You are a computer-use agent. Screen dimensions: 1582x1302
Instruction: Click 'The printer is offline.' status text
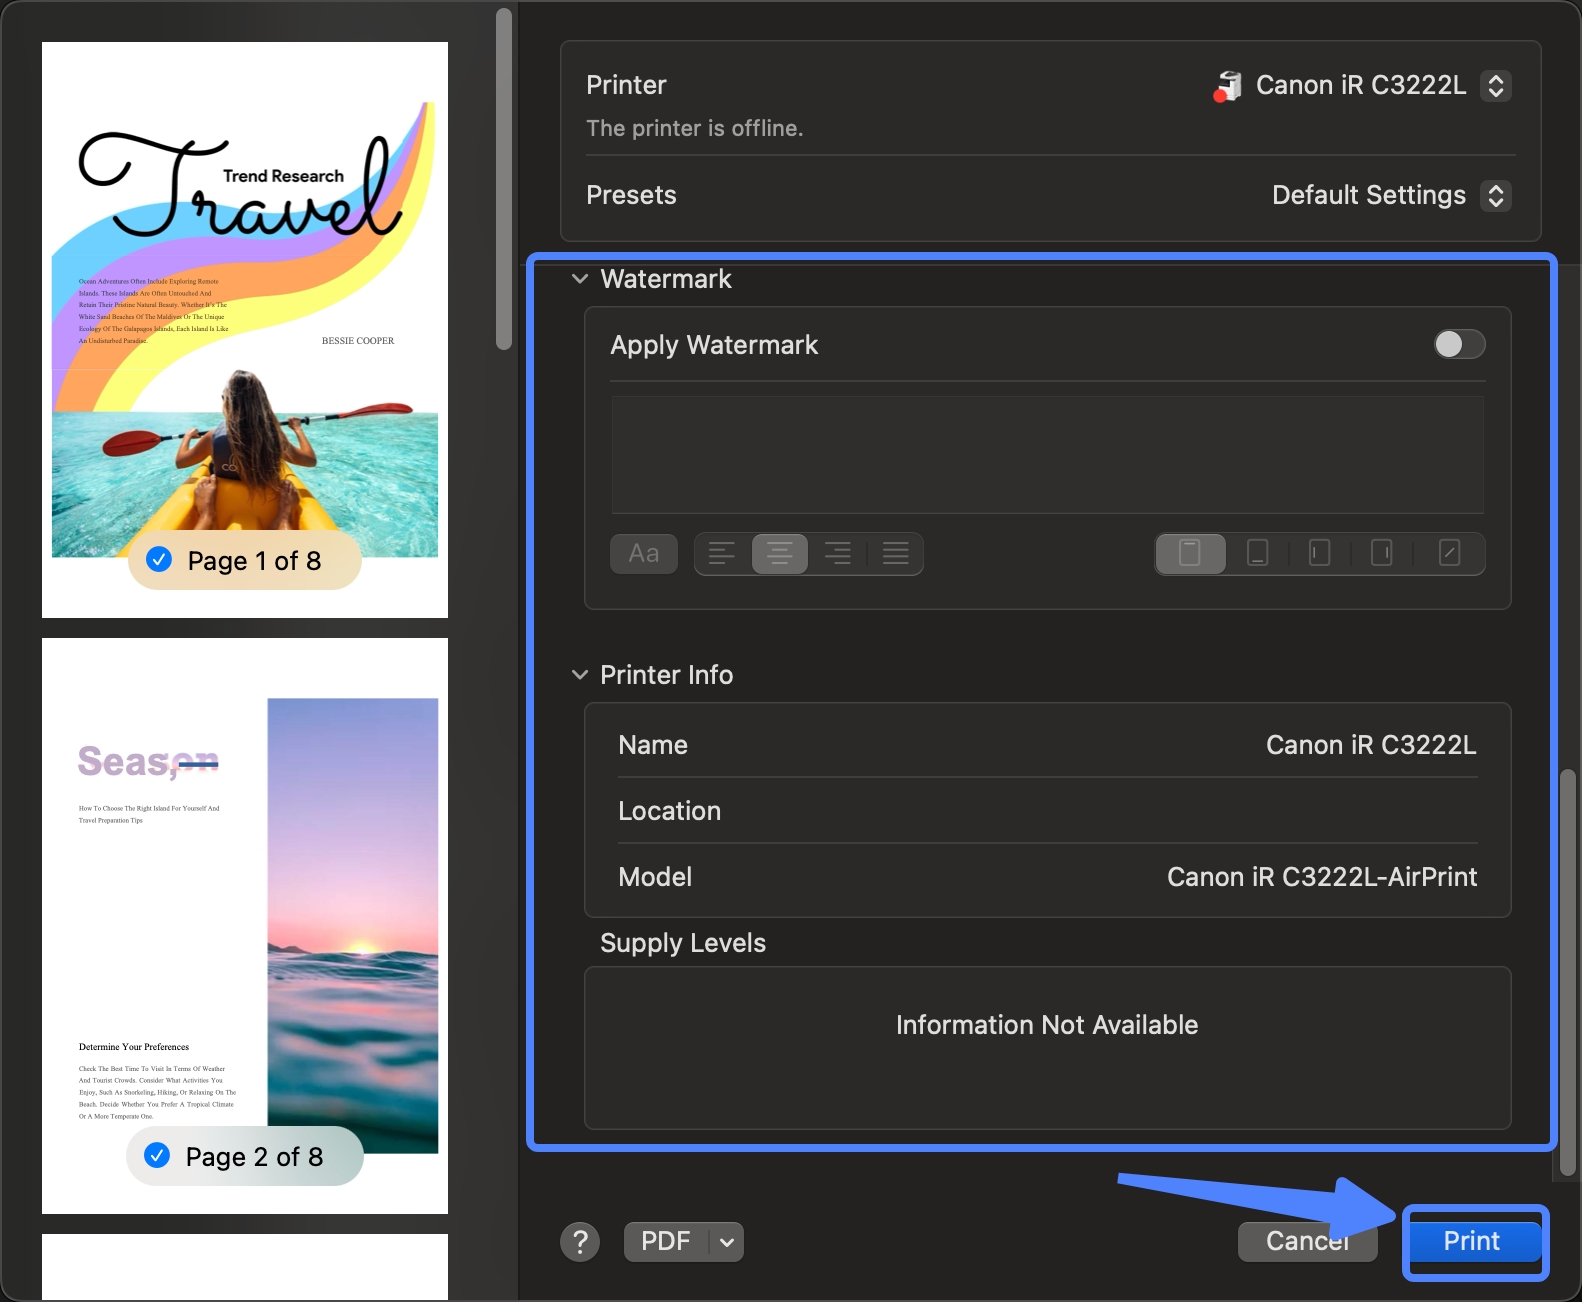[x=695, y=128]
